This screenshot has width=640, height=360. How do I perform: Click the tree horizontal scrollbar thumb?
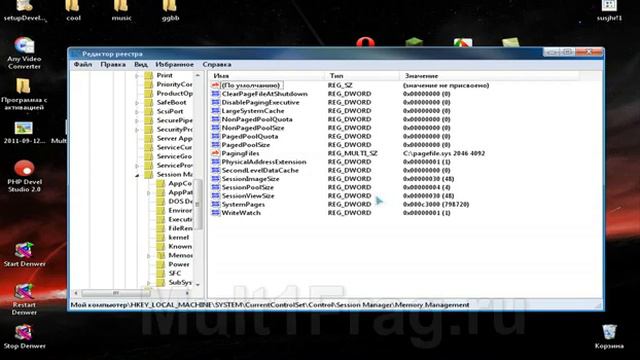pos(116,293)
